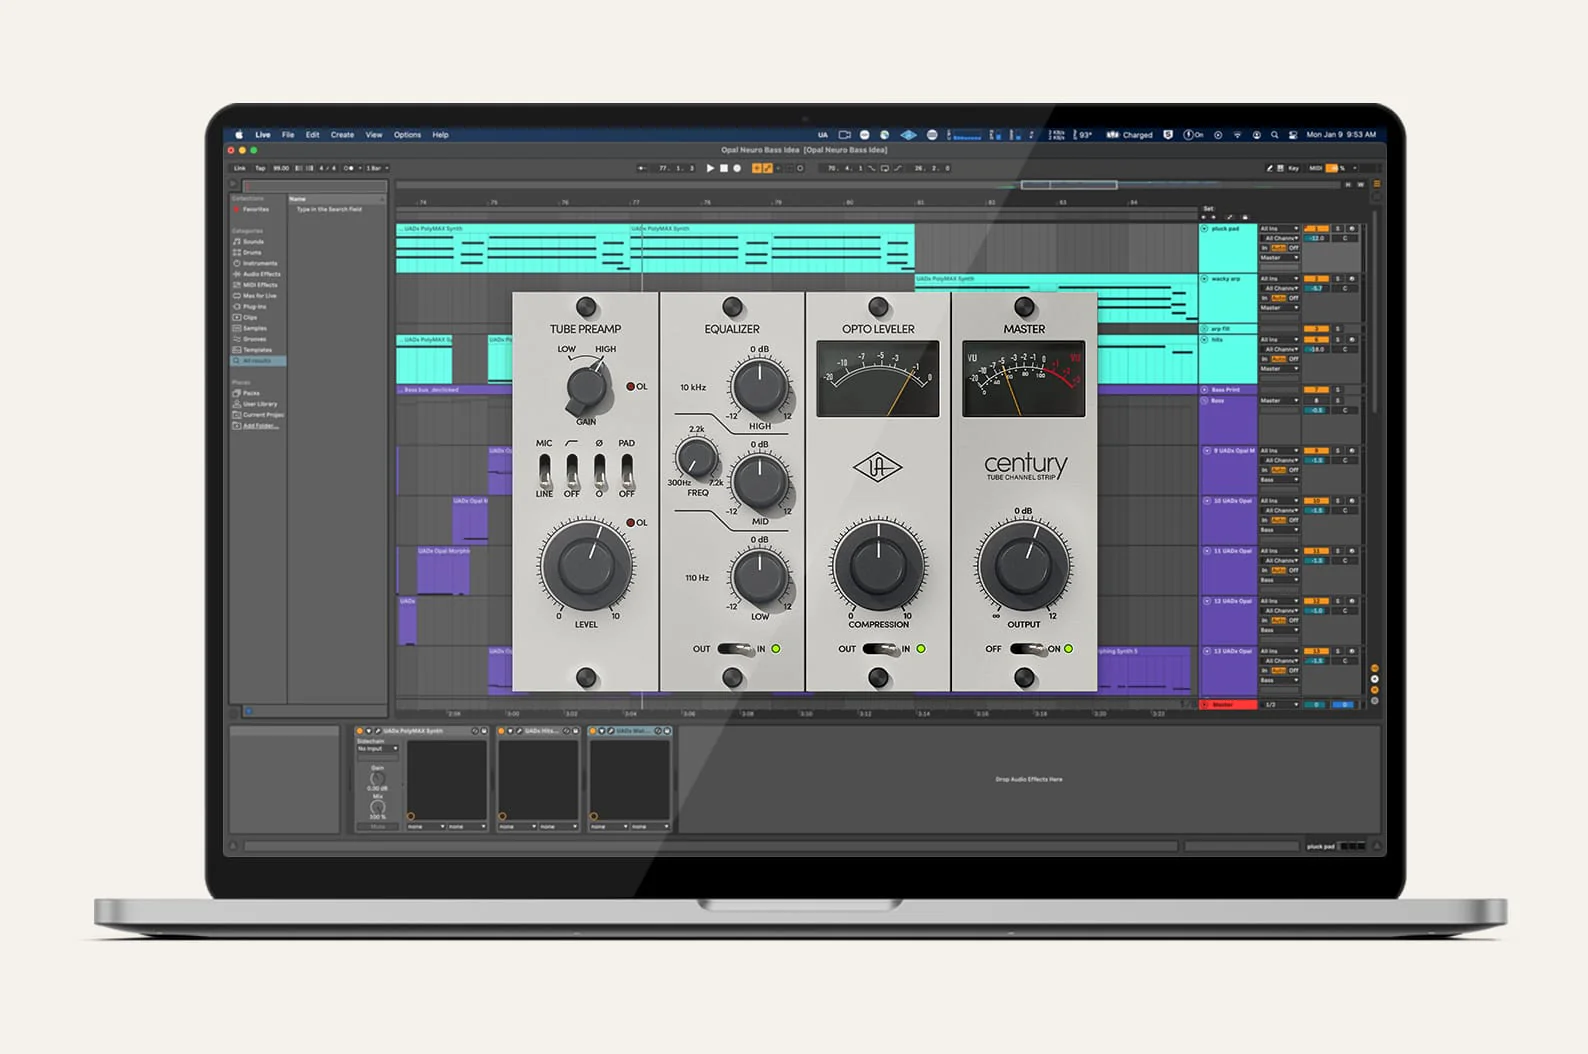
Task: Open the 1 Bar quantization dropdown
Action: tap(377, 168)
